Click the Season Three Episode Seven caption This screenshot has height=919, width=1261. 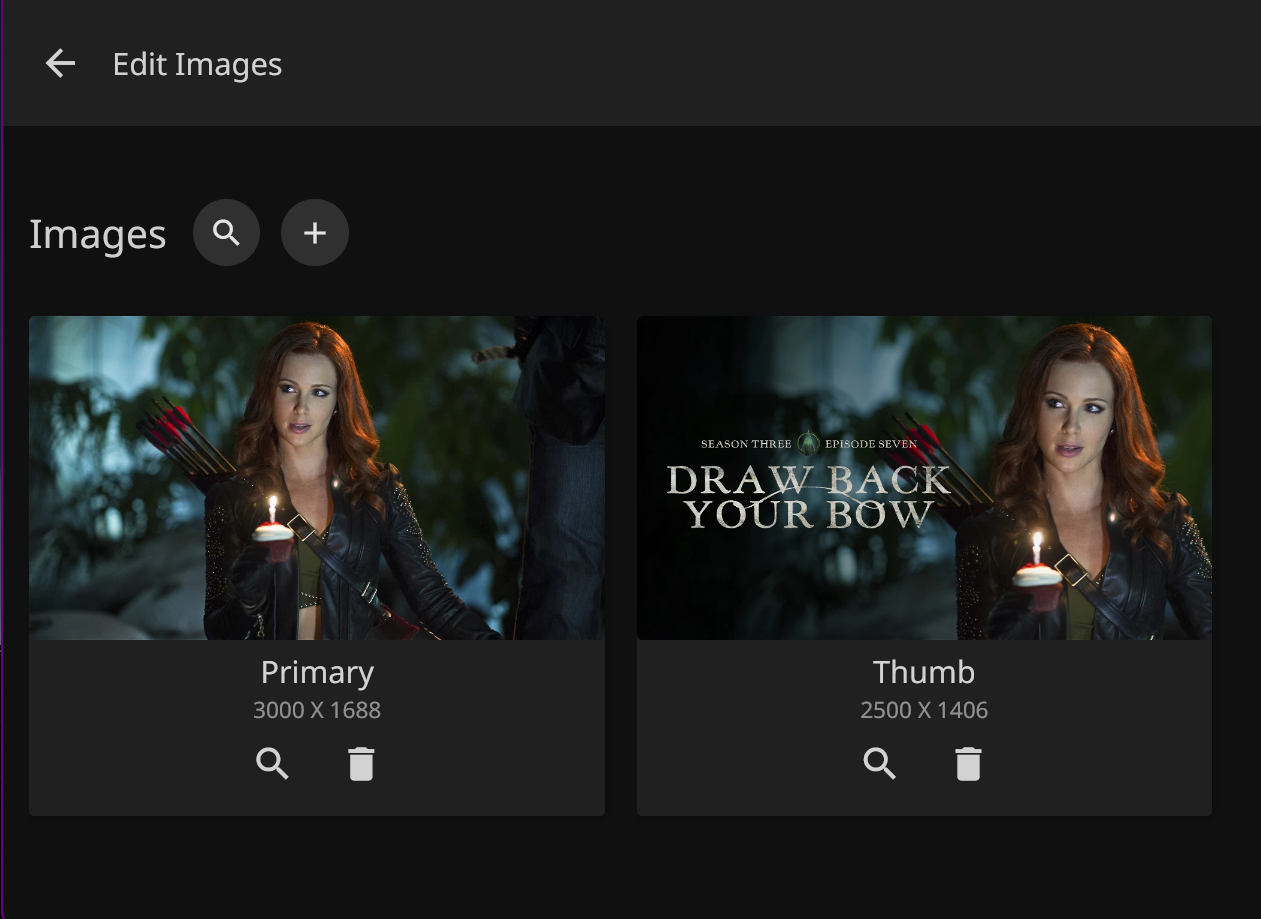[x=808, y=443]
